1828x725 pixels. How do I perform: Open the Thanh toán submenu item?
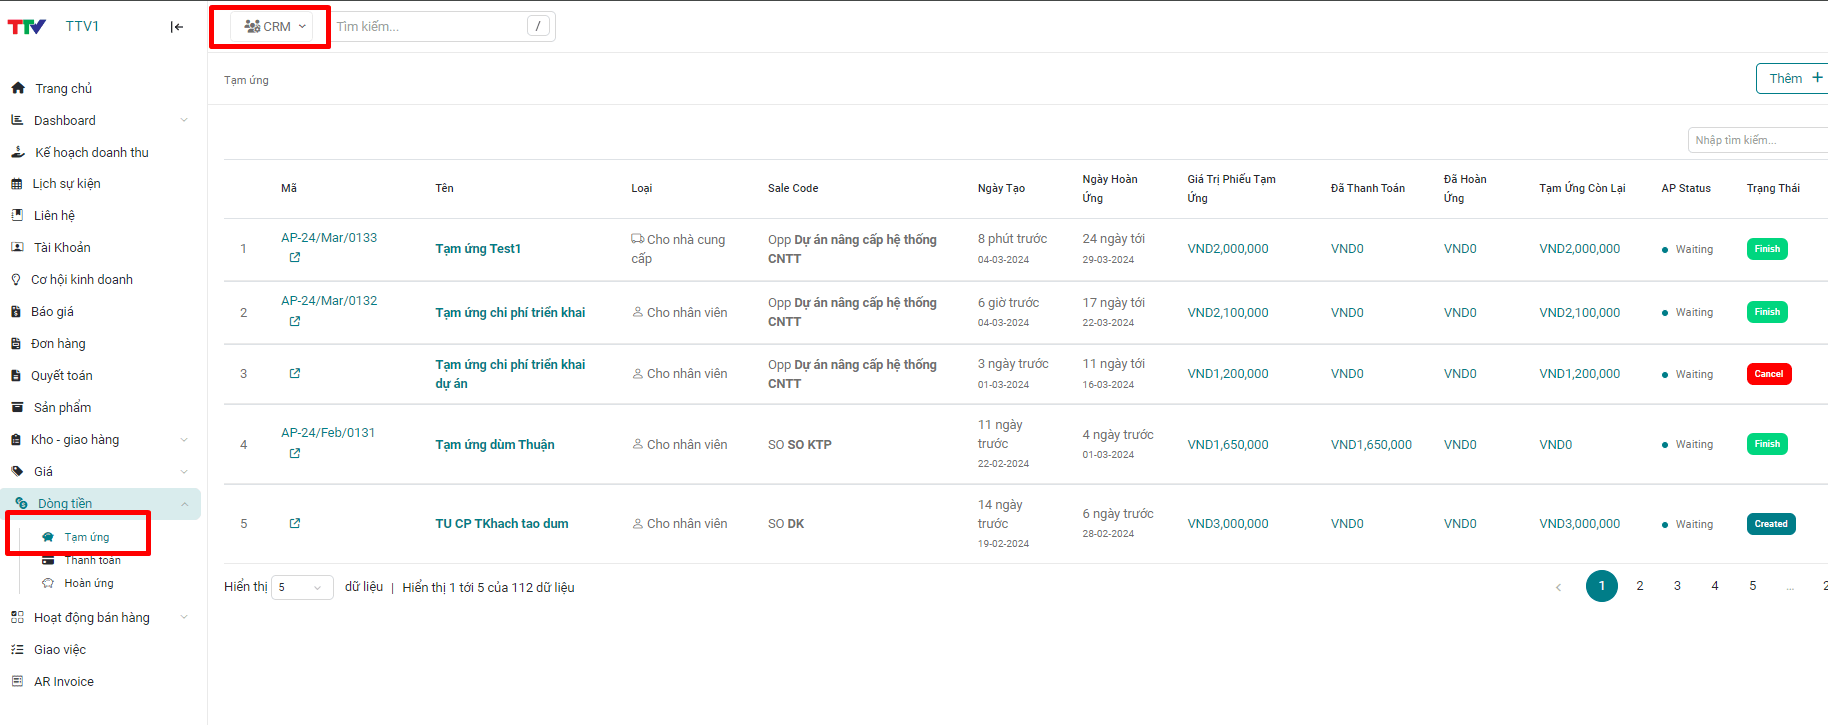[x=92, y=560]
